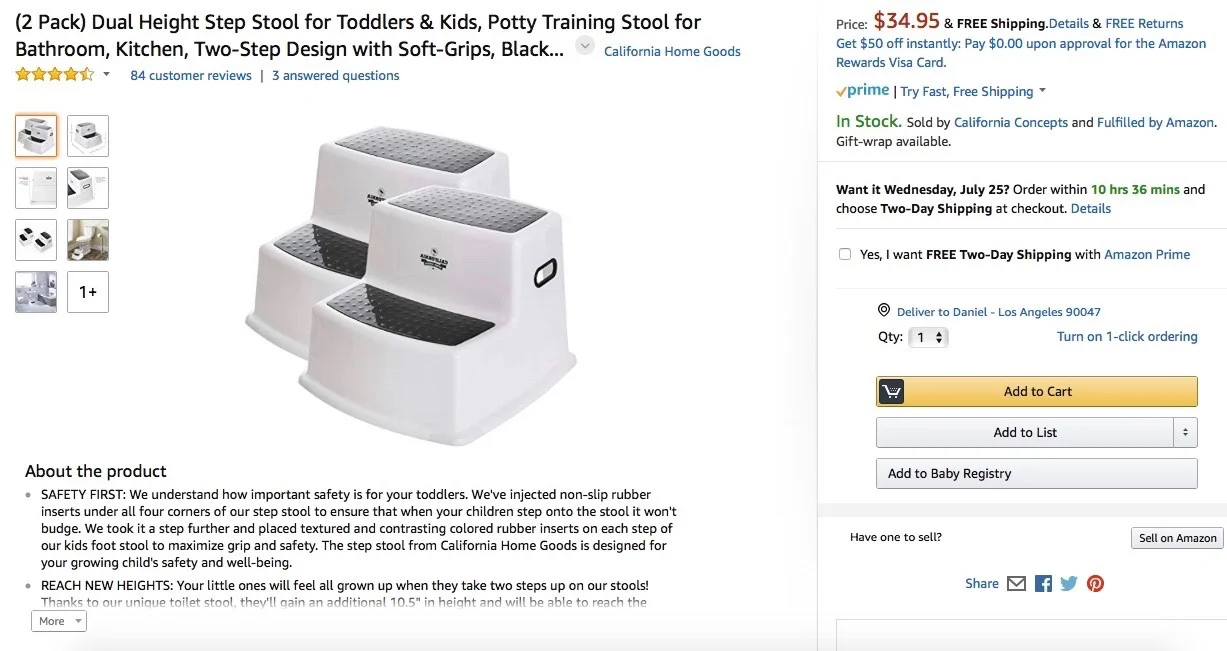Click the Sell on Amazon button
This screenshot has height=651, width=1227.
[x=1177, y=538]
